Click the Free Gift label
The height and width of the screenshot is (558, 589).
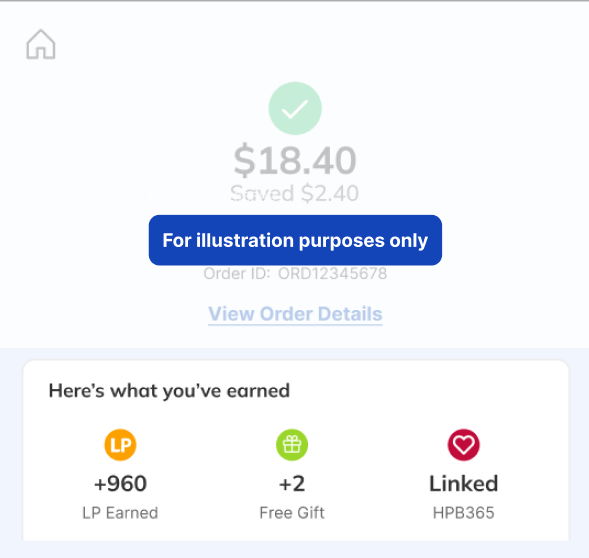pyautogui.click(x=292, y=513)
